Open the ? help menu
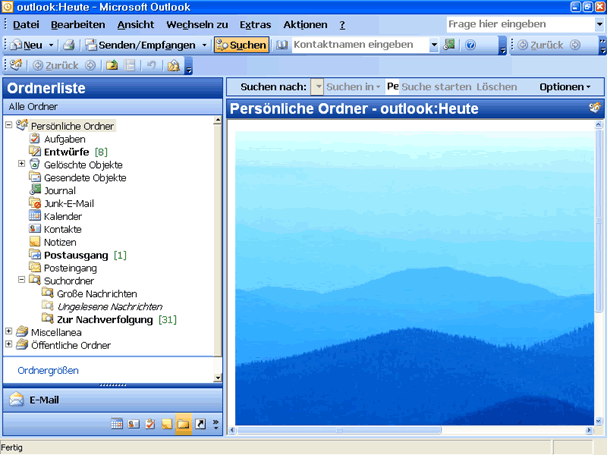Viewport: 608px width, 456px height. click(342, 25)
